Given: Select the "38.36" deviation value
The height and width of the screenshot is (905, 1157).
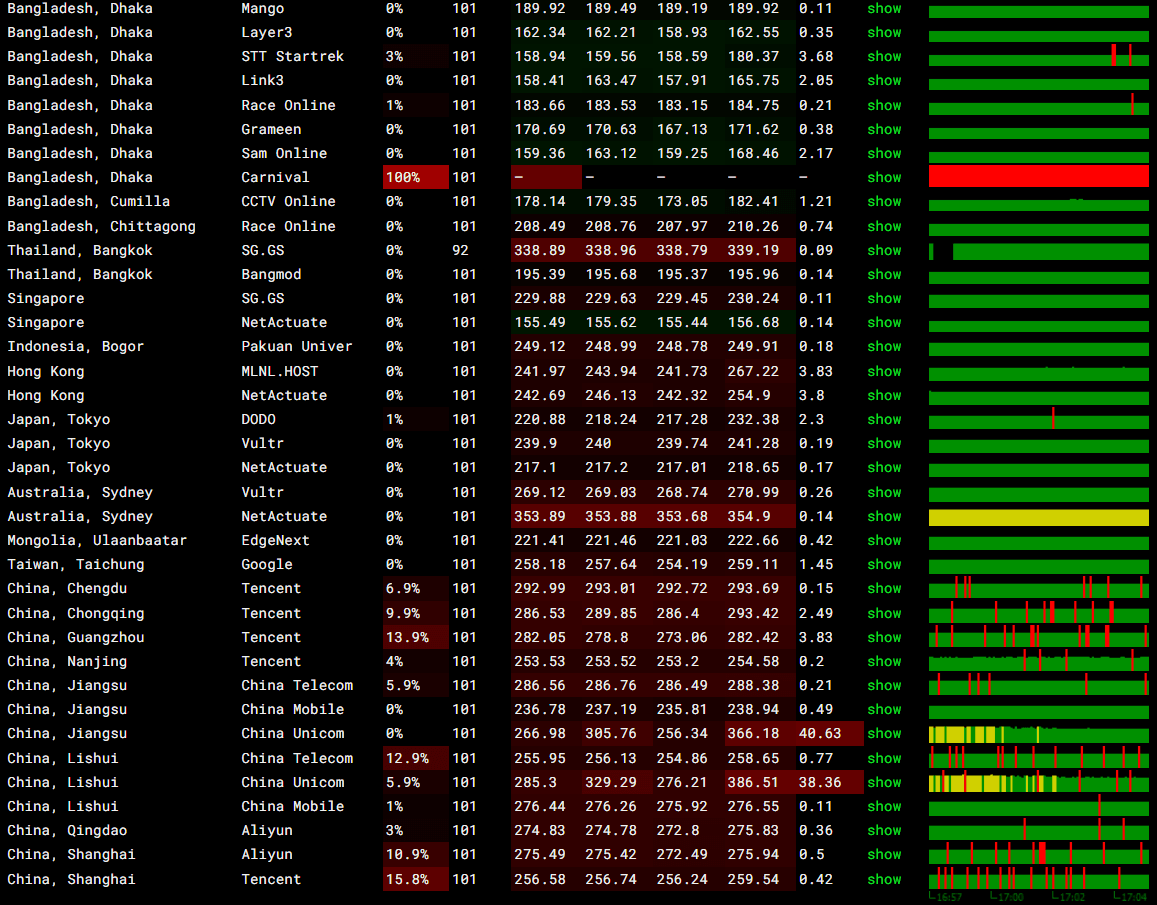Looking at the screenshot, I should (x=820, y=782).
